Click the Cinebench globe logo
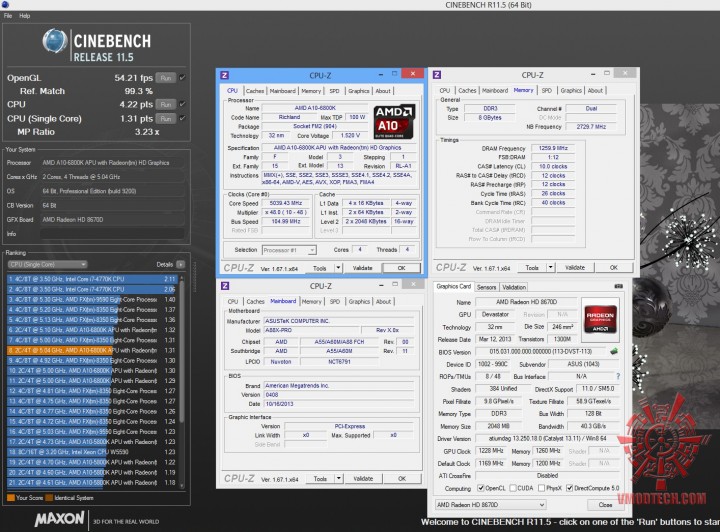This screenshot has height=532, width=720. (55, 41)
